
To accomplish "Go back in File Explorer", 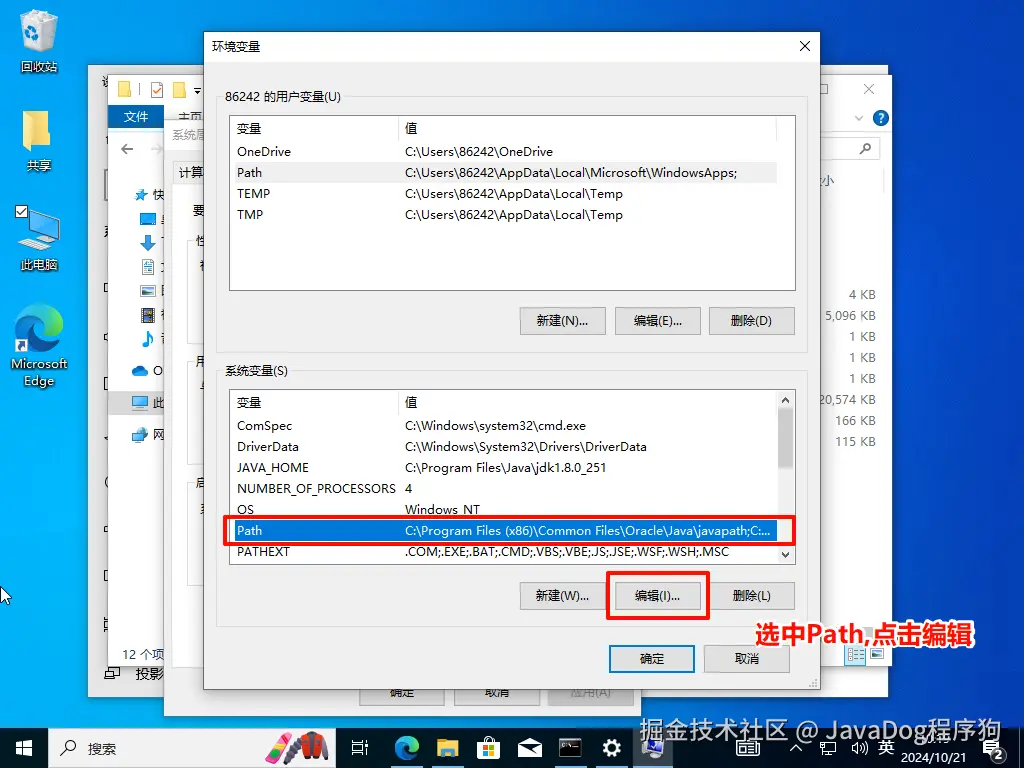I will coord(127,149).
